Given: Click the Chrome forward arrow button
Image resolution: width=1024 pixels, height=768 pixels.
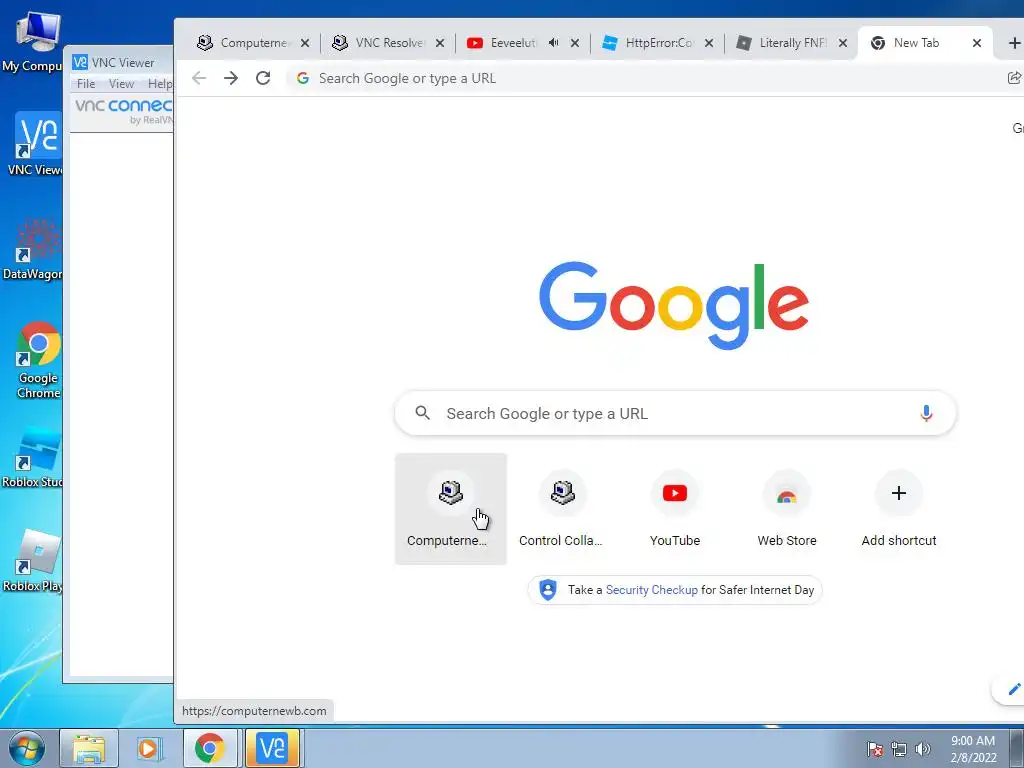Looking at the screenshot, I should click(x=231, y=78).
